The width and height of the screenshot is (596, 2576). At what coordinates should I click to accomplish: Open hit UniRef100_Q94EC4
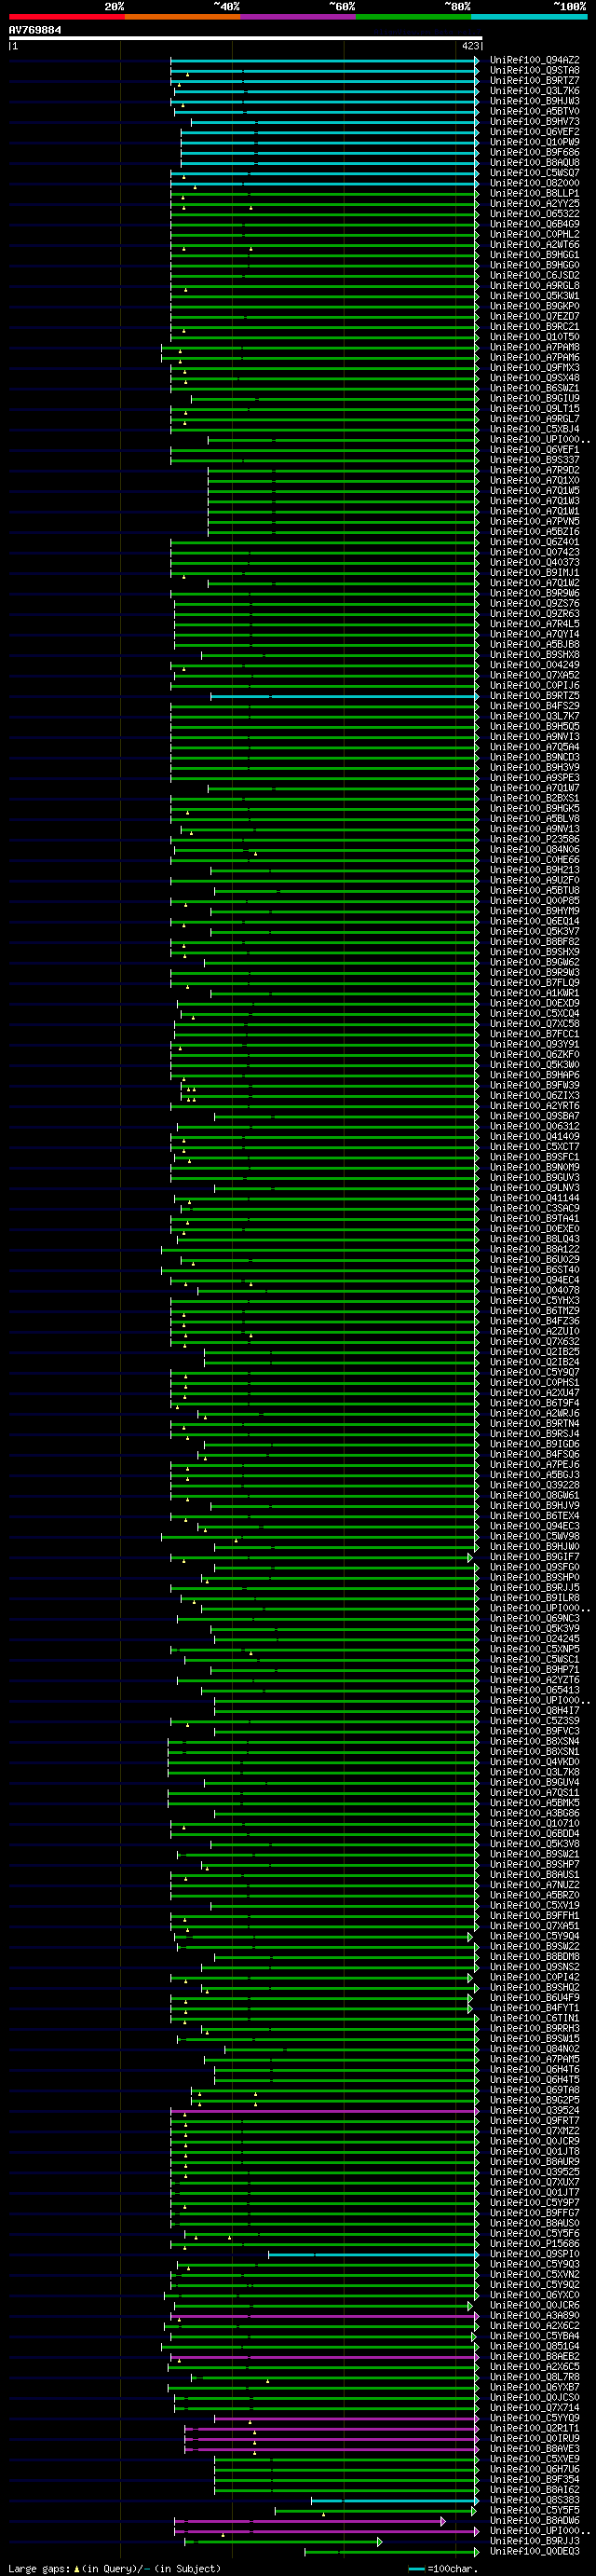tap(534, 1280)
